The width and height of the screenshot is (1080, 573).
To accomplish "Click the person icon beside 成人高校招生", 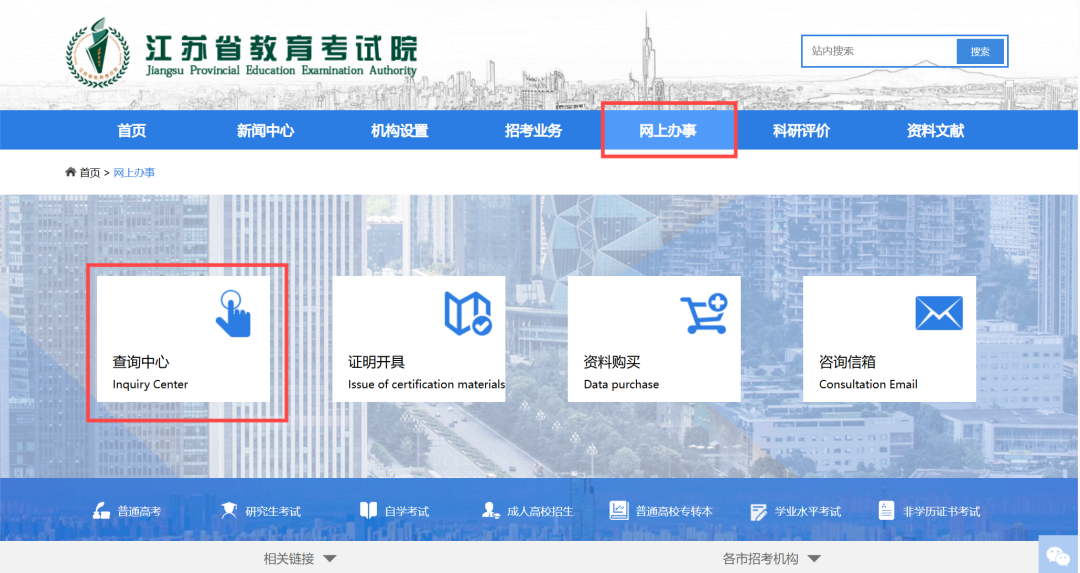I will coord(490,510).
